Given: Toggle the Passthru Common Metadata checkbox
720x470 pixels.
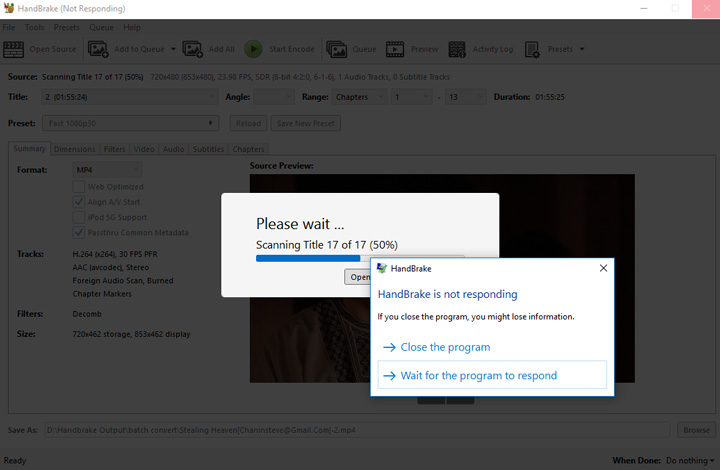Looking at the screenshot, I should [x=79, y=232].
